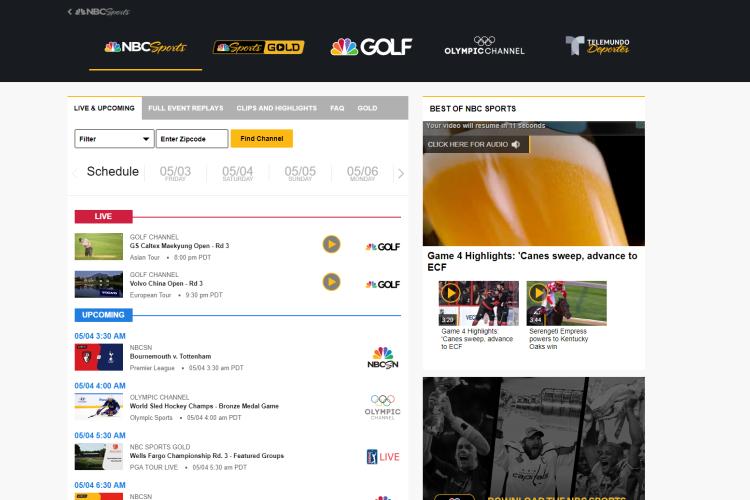Screen dimensions: 750x500
Task: Open the NBC Sports app download banner
Action: click(x=534, y=438)
